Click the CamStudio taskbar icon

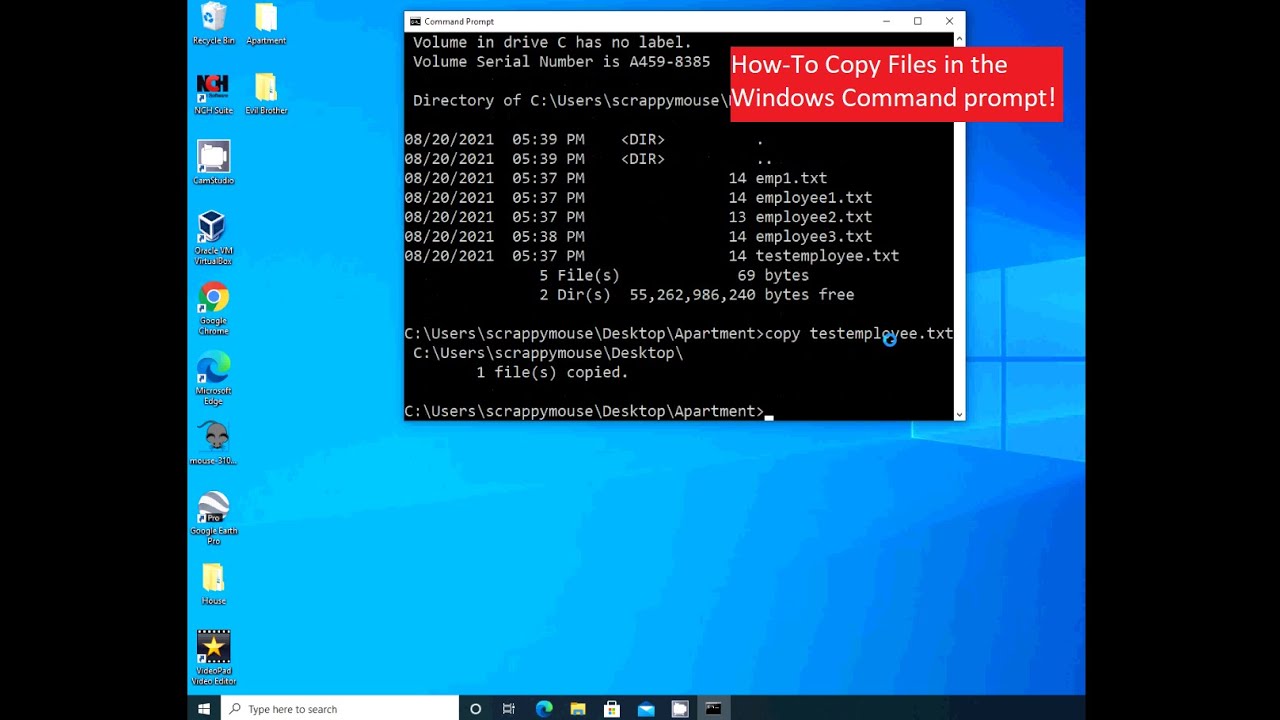(x=680, y=709)
